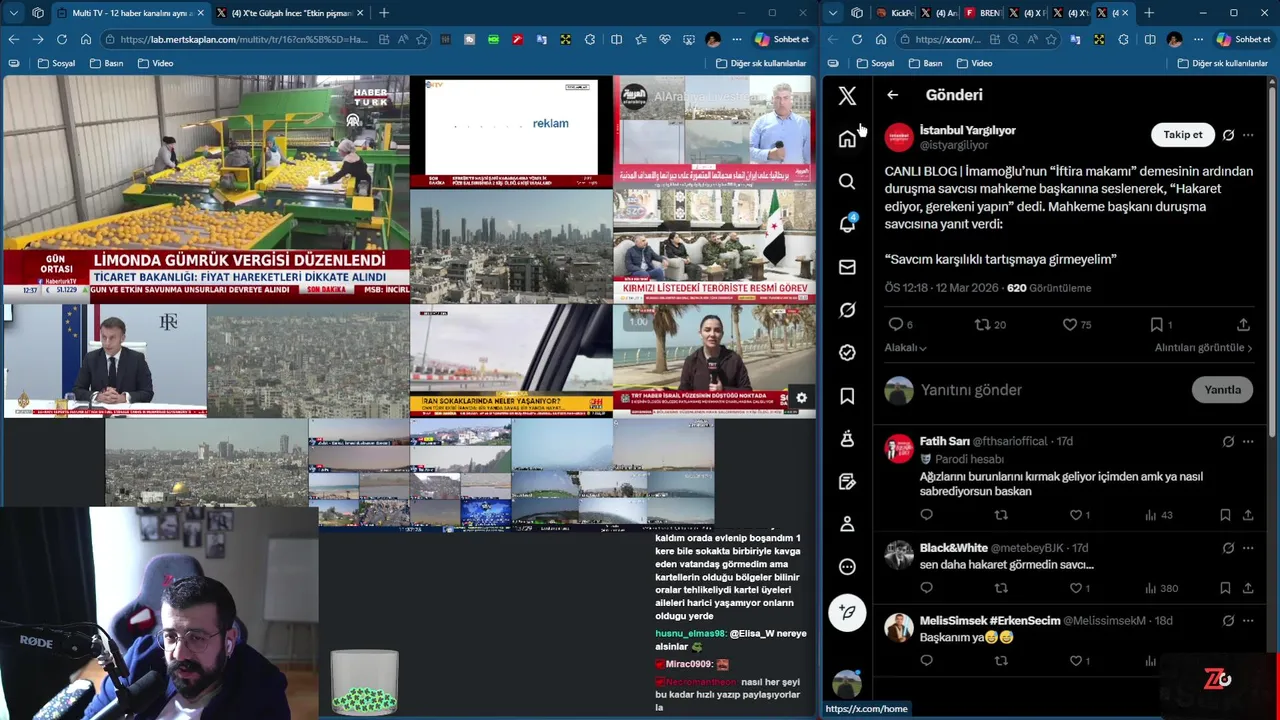Open more options on MelisSimsek's reply
This screenshot has width=1280, height=720.
coord(1248,621)
